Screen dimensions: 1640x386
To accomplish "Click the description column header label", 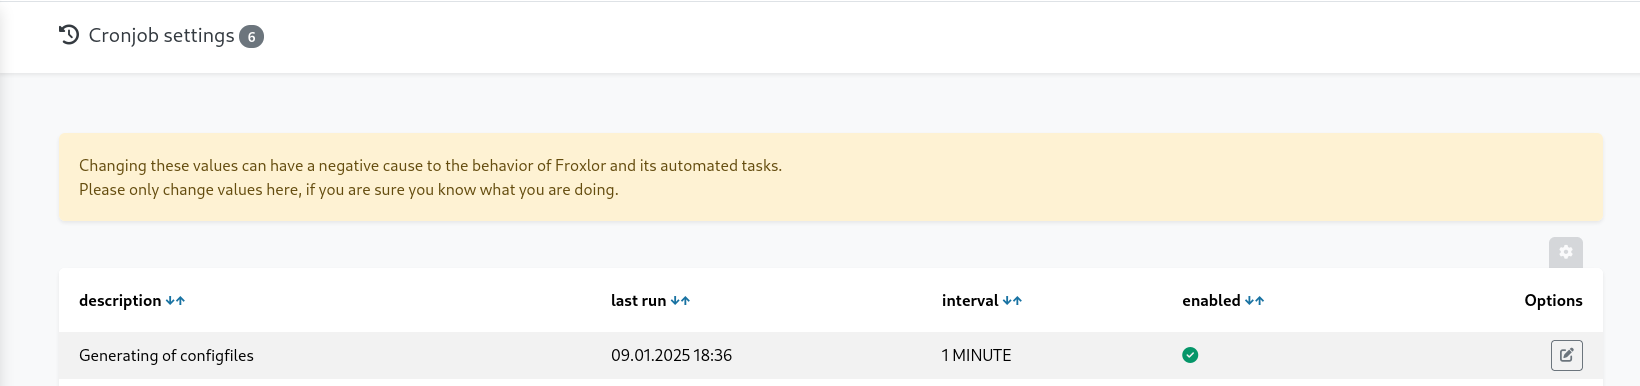I will [x=120, y=301].
